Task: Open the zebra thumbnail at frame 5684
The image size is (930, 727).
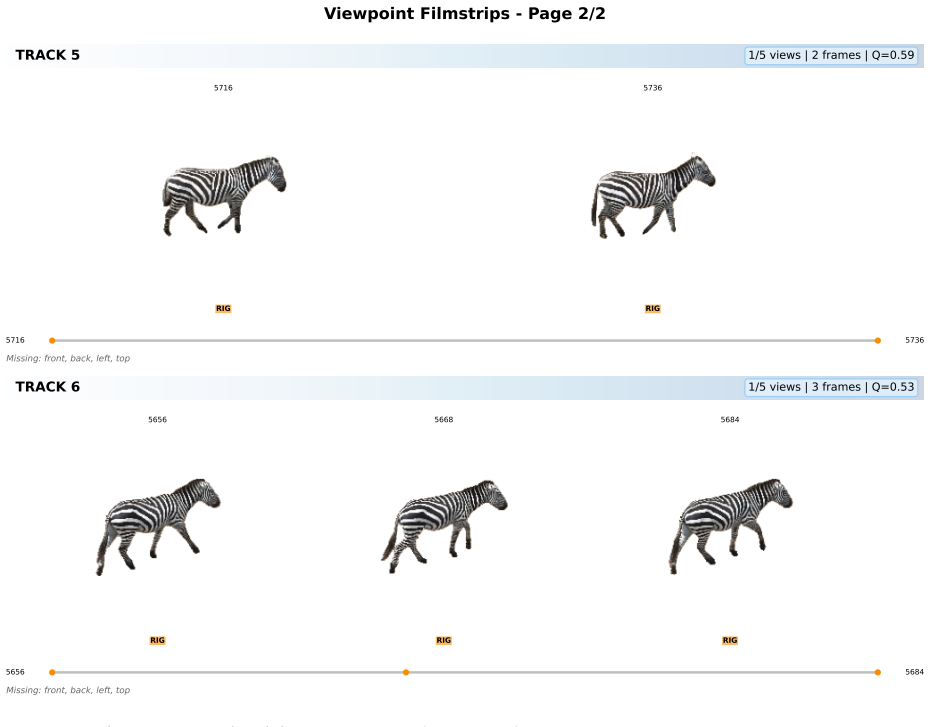Action: click(730, 527)
